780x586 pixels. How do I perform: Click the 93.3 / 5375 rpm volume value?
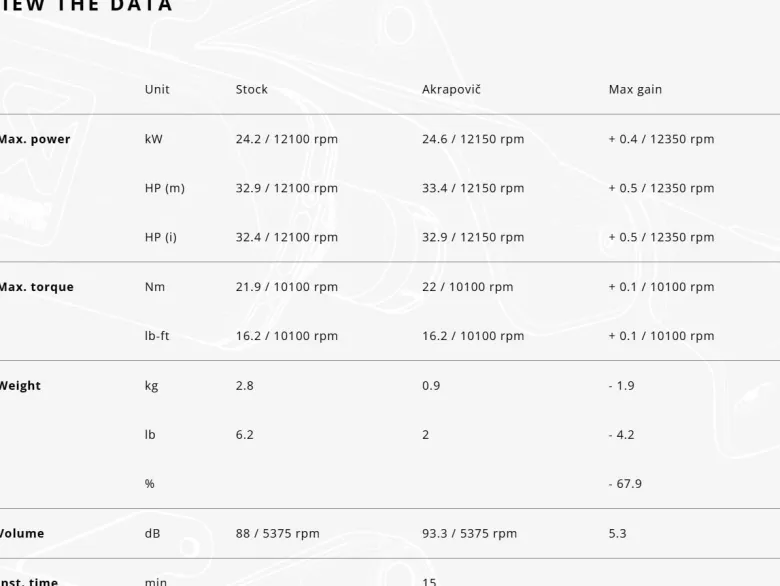pyautogui.click(x=470, y=533)
